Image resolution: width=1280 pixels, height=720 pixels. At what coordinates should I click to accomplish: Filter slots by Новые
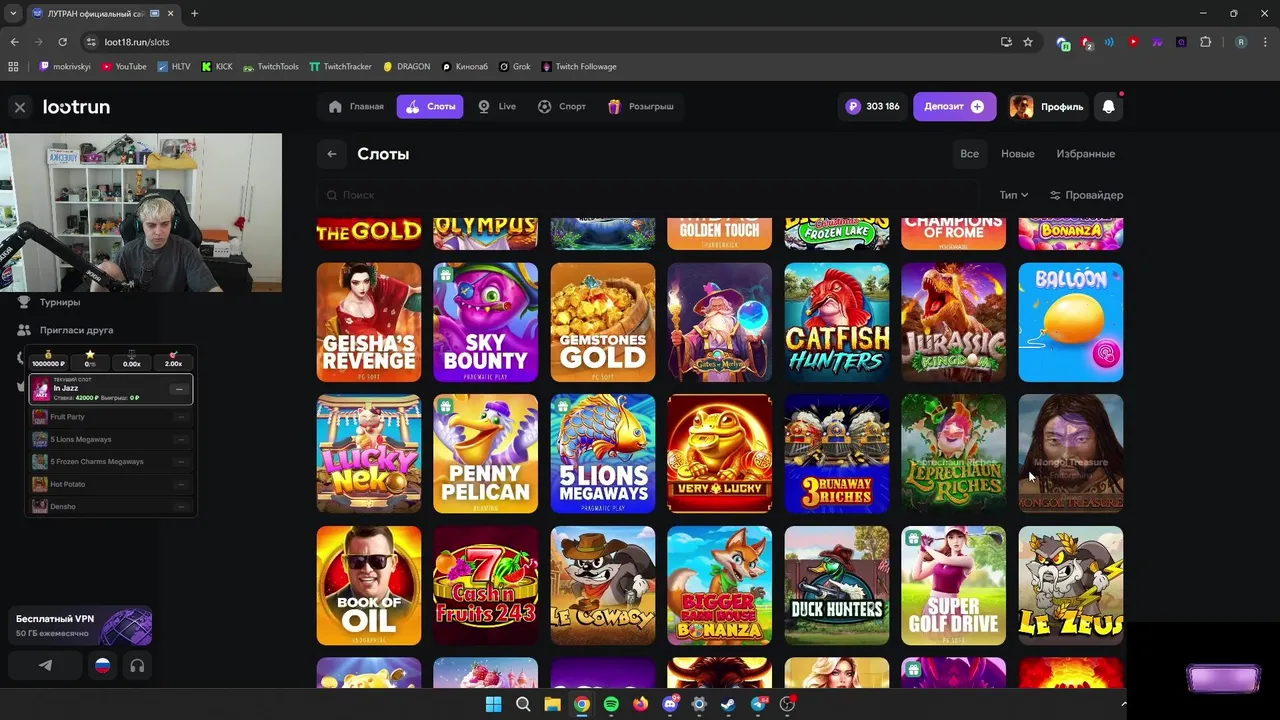coord(1018,154)
